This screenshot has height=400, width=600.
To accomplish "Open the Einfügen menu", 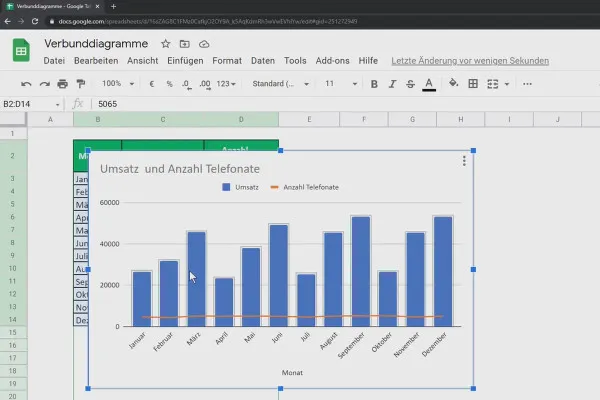I will [x=185, y=61].
